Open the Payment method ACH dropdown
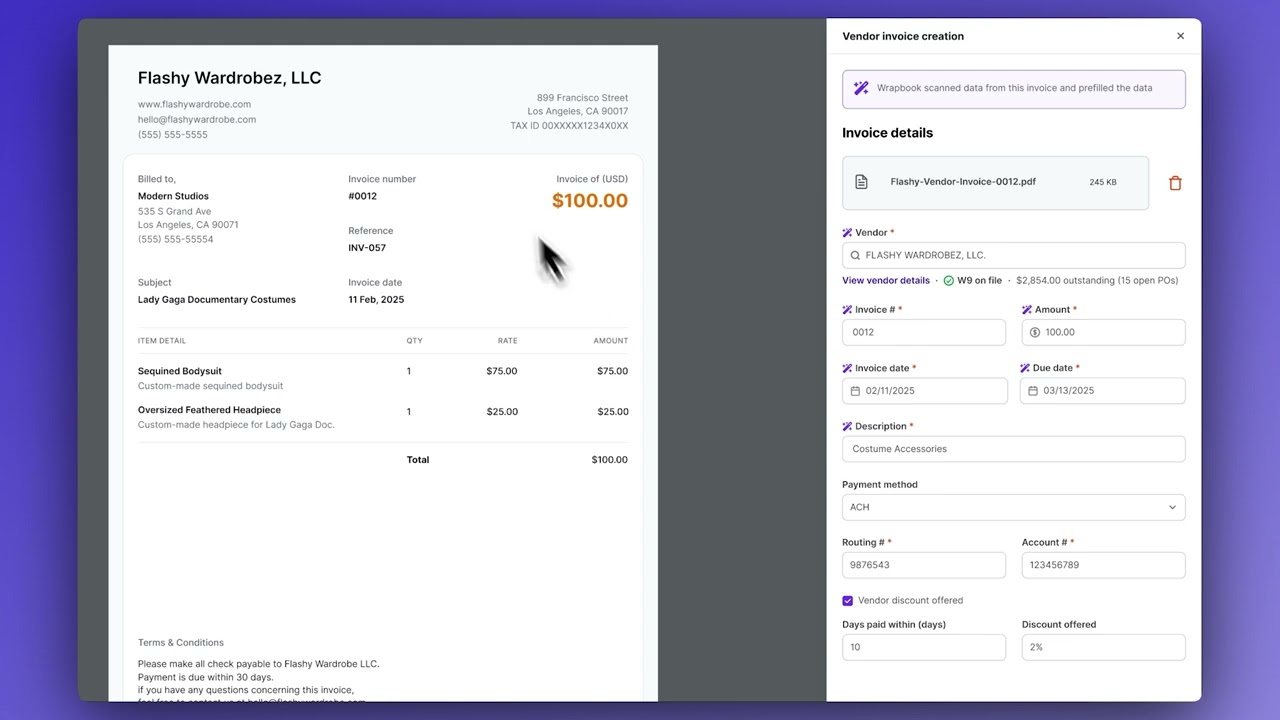 point(1014,507)
